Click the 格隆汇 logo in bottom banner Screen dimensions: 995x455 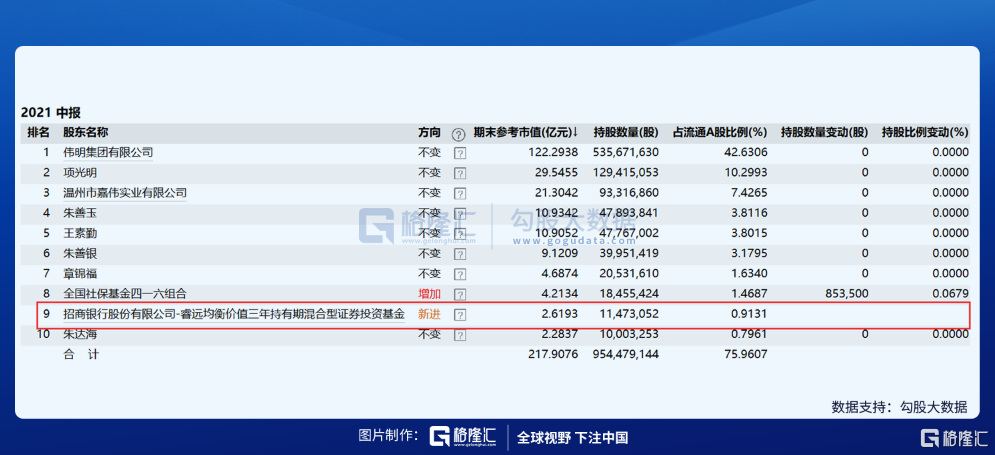pos(463,437)
